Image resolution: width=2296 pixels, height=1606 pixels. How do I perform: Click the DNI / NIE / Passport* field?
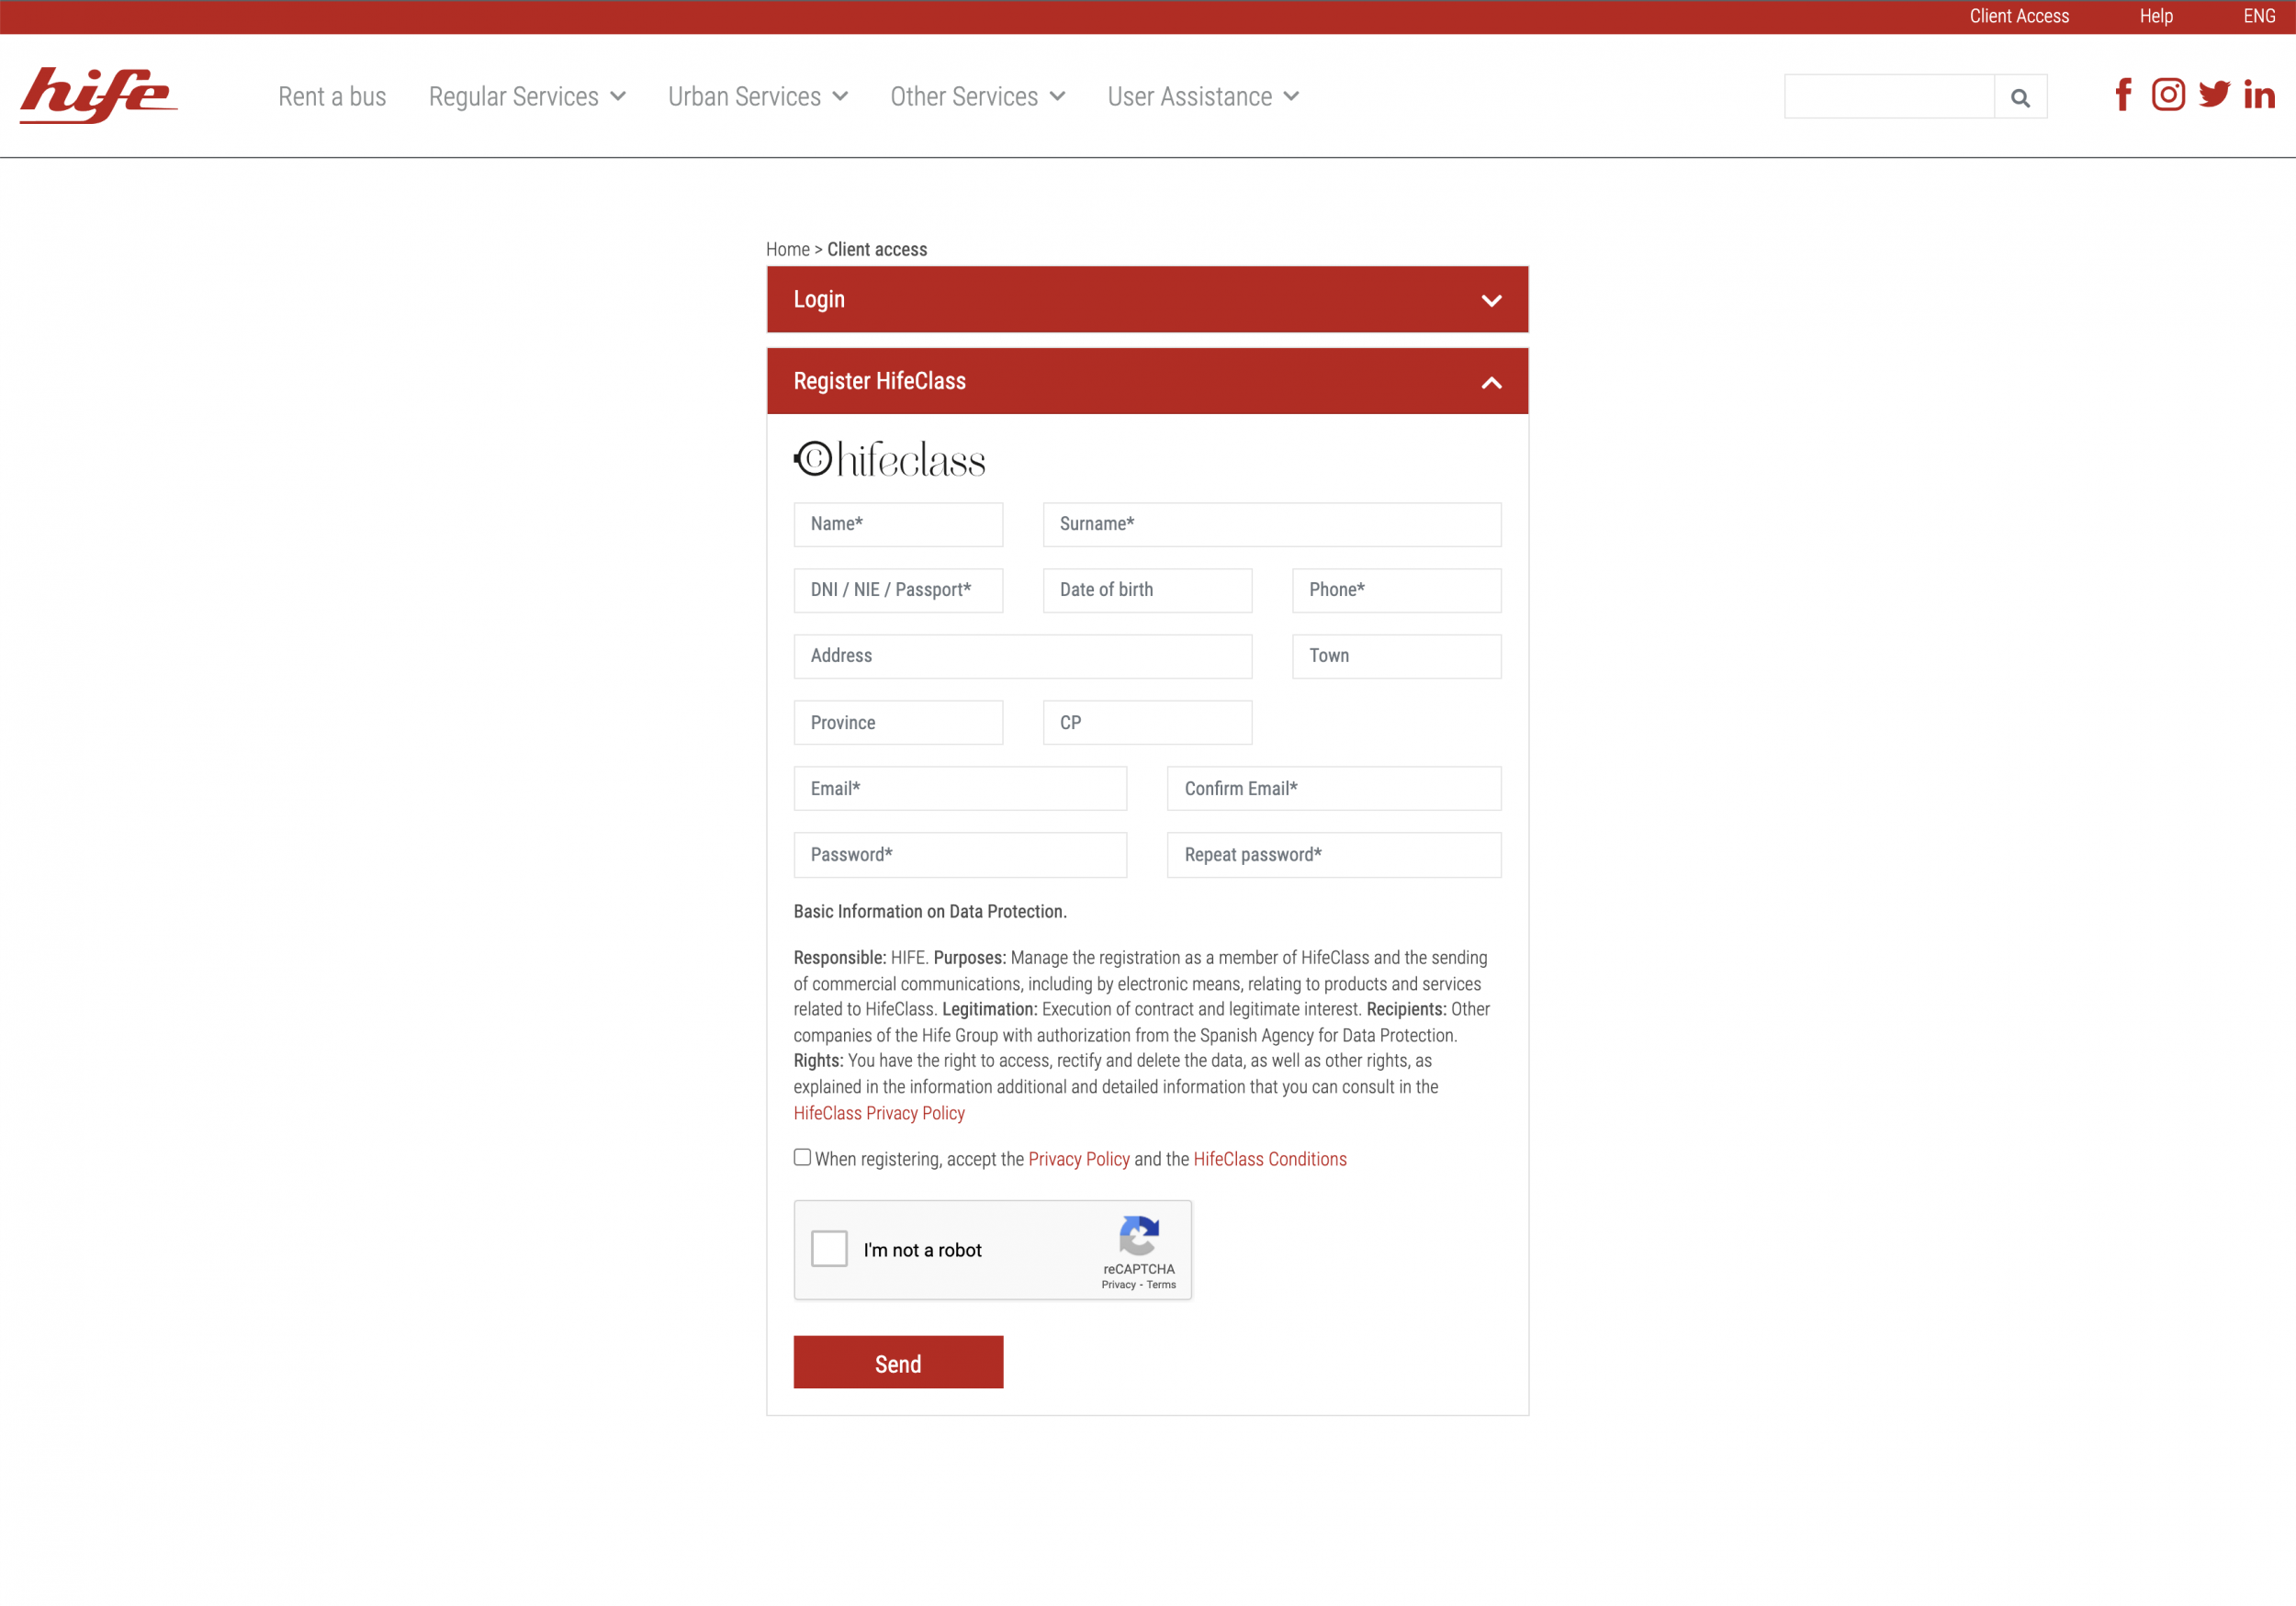(x=898, y=591)
